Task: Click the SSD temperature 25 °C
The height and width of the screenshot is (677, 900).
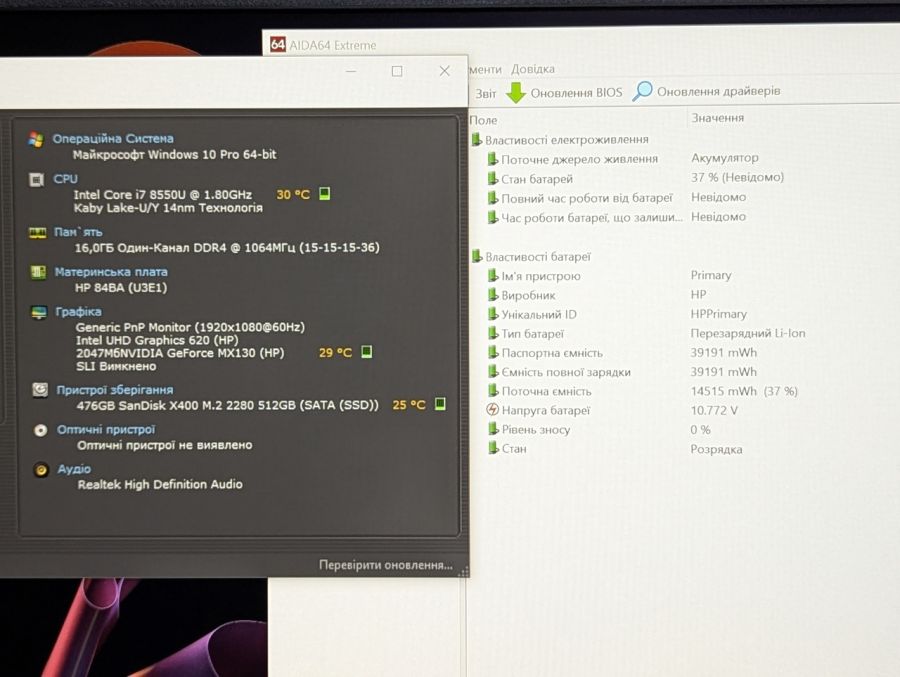Action: [409, 405]
